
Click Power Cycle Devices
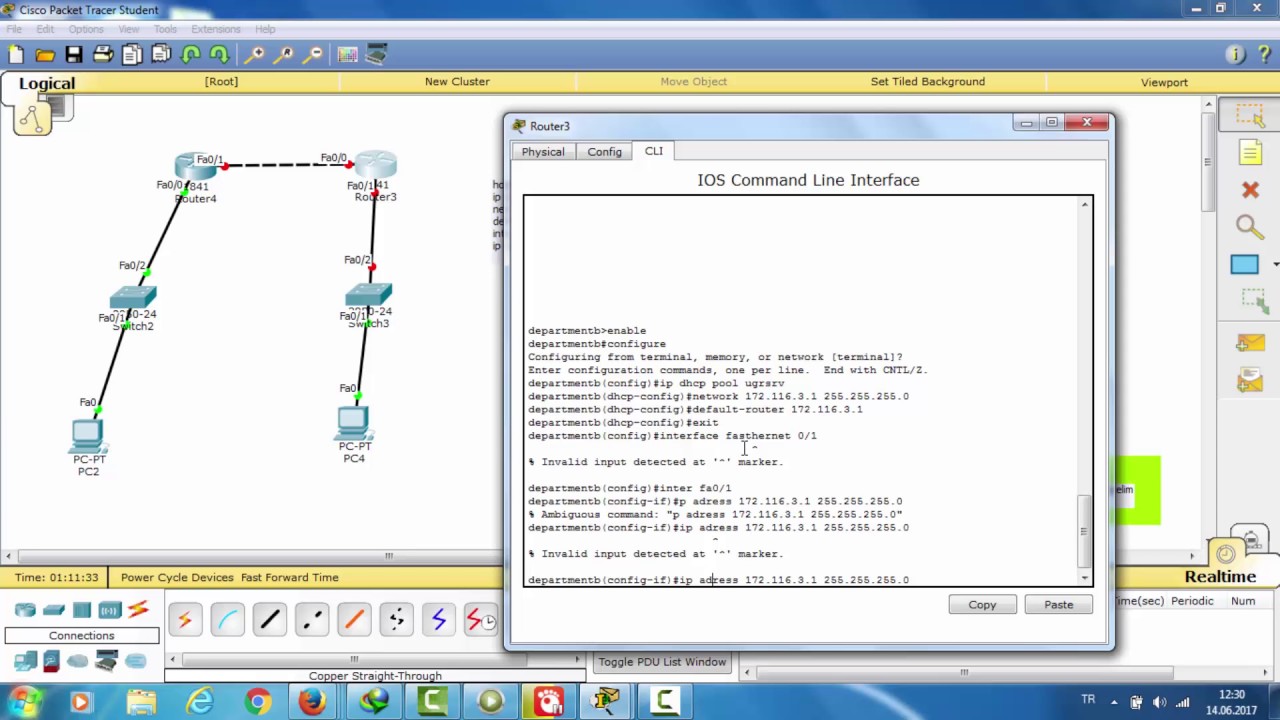178,577
